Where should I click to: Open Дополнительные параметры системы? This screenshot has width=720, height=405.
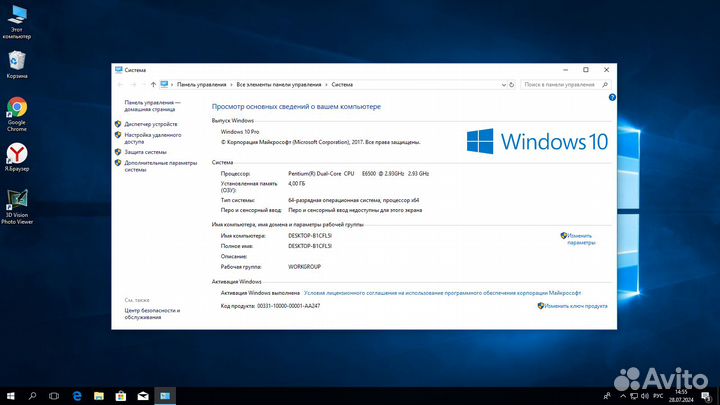tap(161, 166)
